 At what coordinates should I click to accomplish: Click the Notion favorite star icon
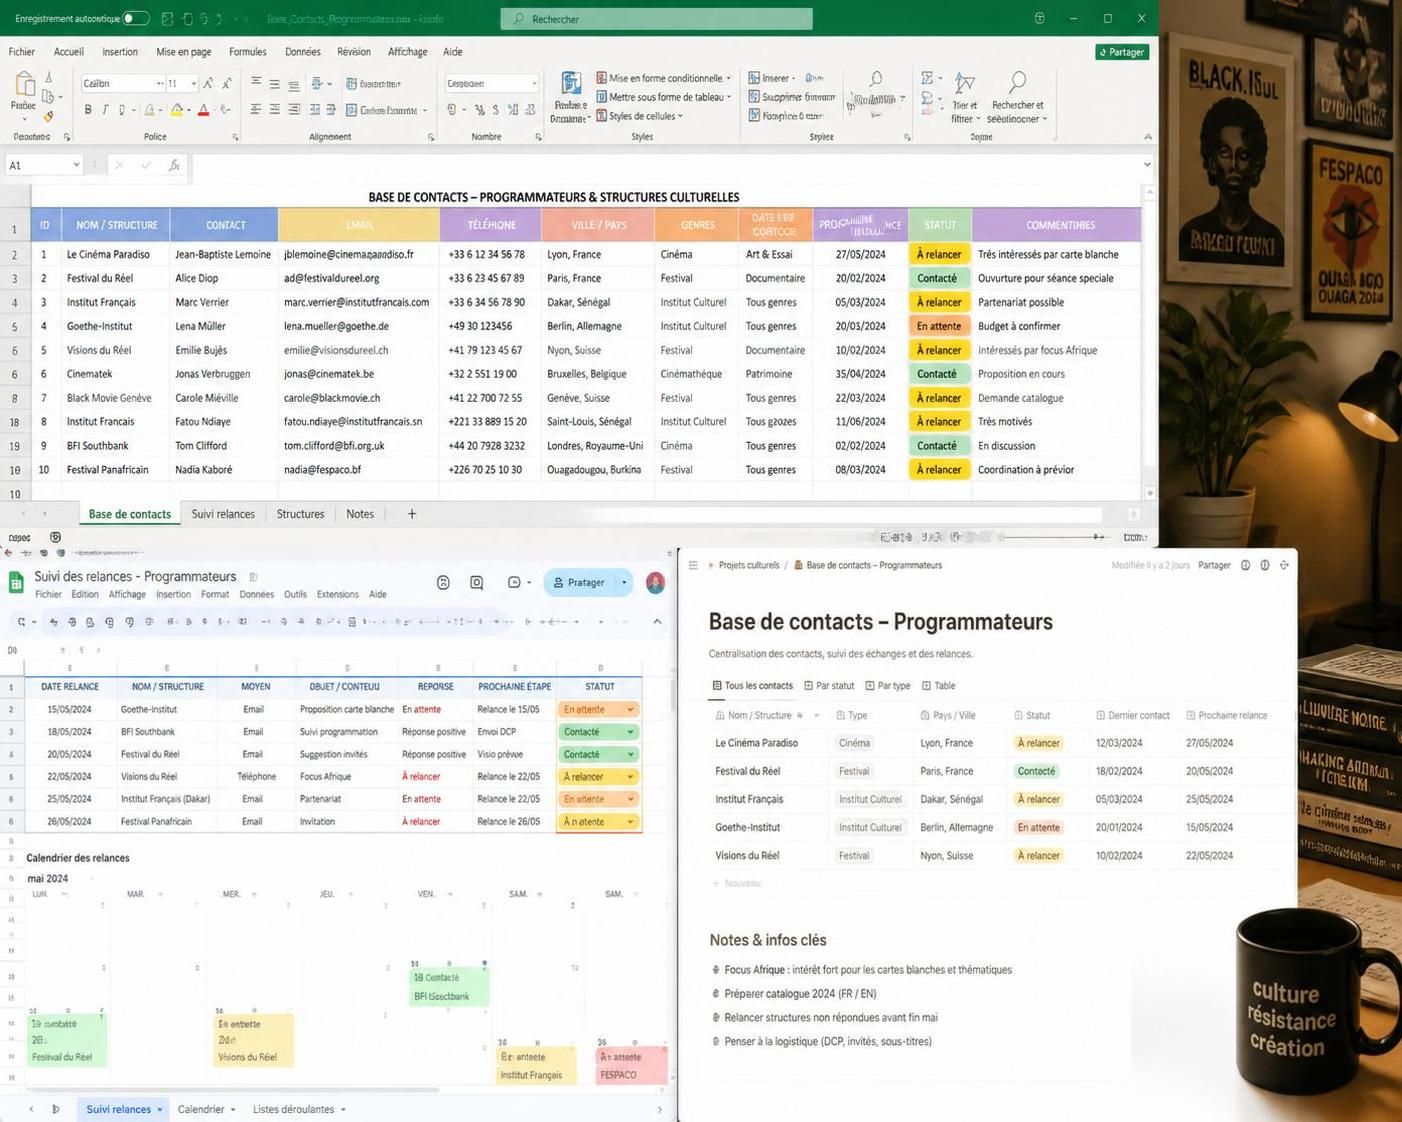click(x=1284, y=565)
